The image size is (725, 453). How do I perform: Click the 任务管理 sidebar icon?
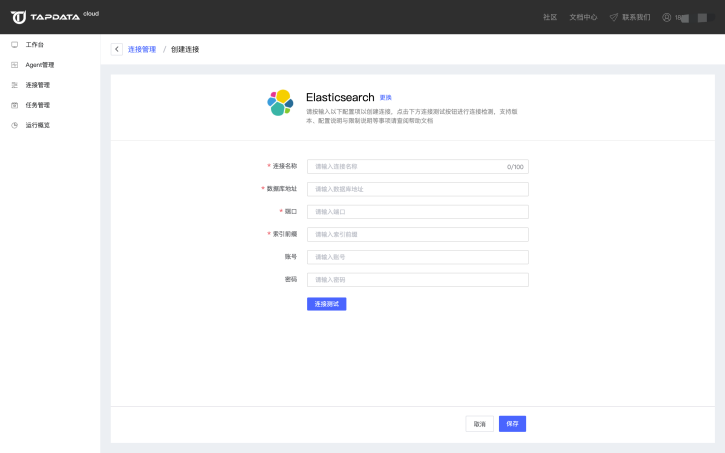(15, 105)
